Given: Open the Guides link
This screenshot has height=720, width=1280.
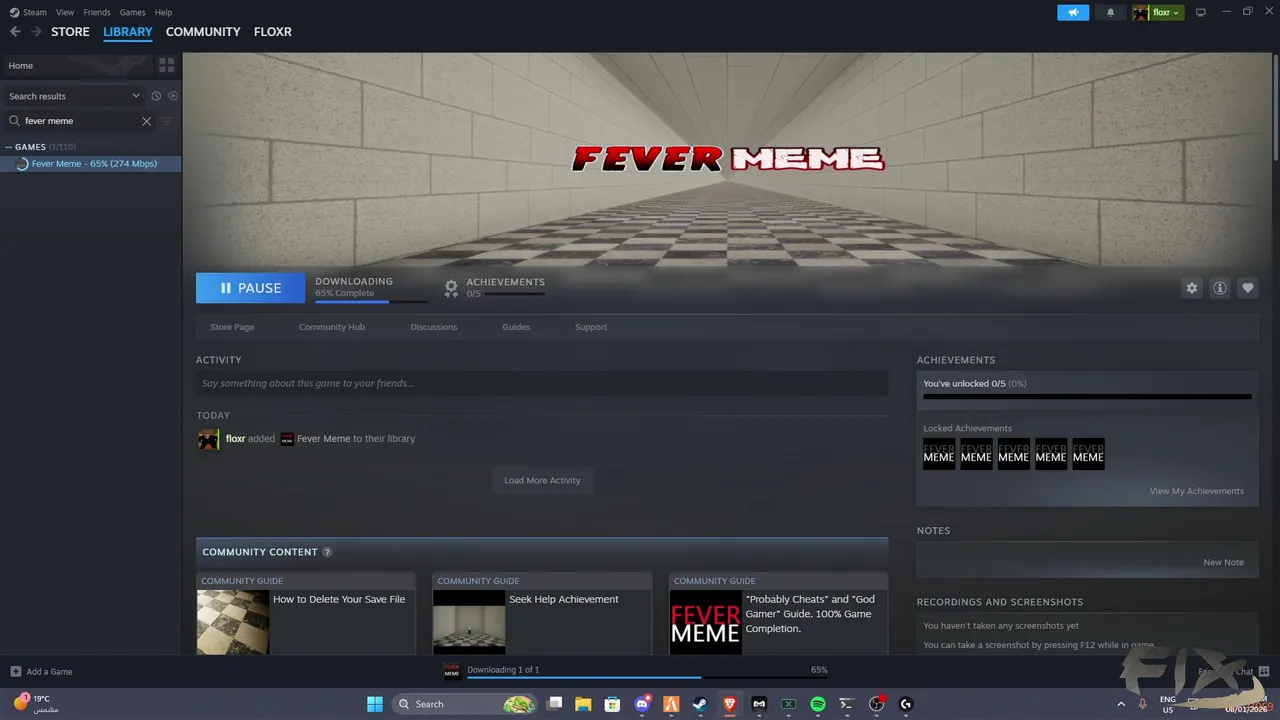Looking at the screenshot, I should (516, 327).
